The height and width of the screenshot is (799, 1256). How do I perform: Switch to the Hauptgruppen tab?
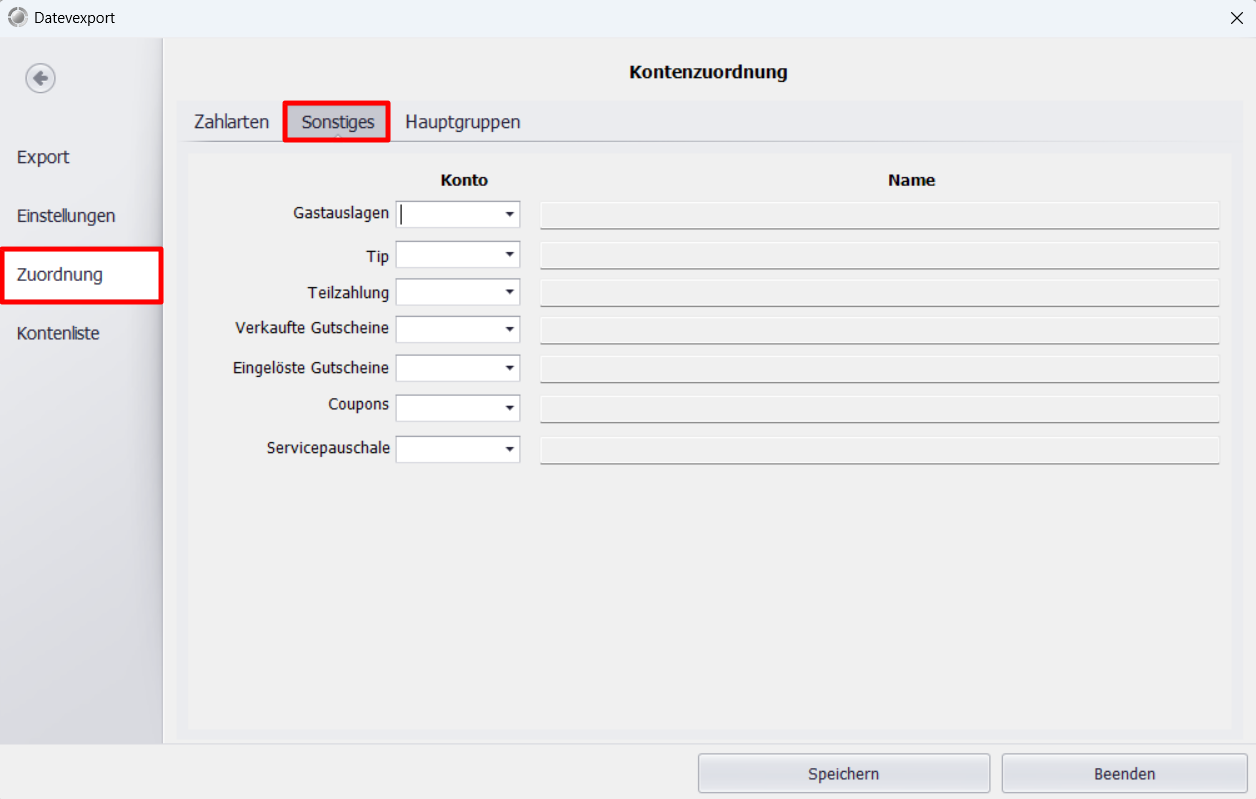coord(462,122)
